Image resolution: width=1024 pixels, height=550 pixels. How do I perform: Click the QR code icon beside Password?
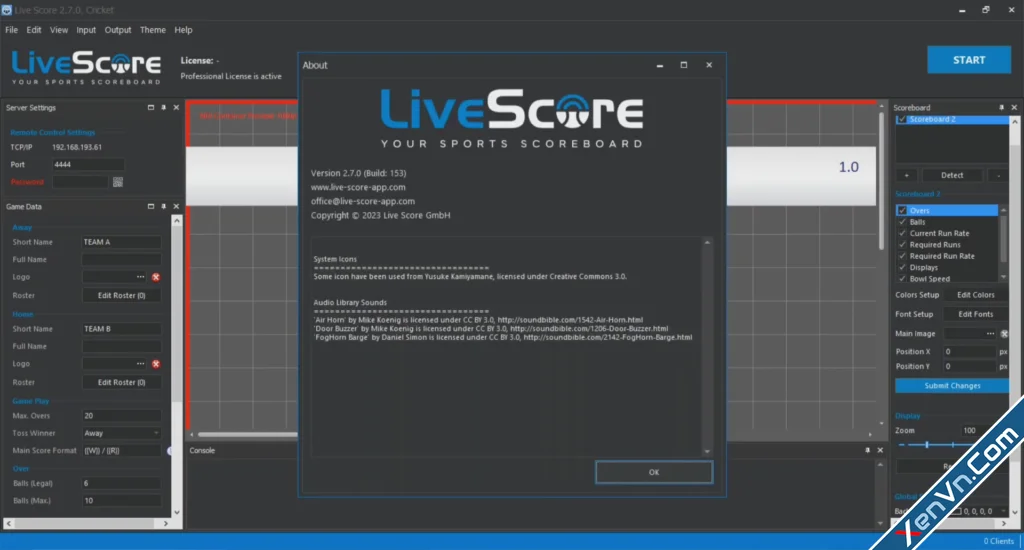click(x=118, y=182)
